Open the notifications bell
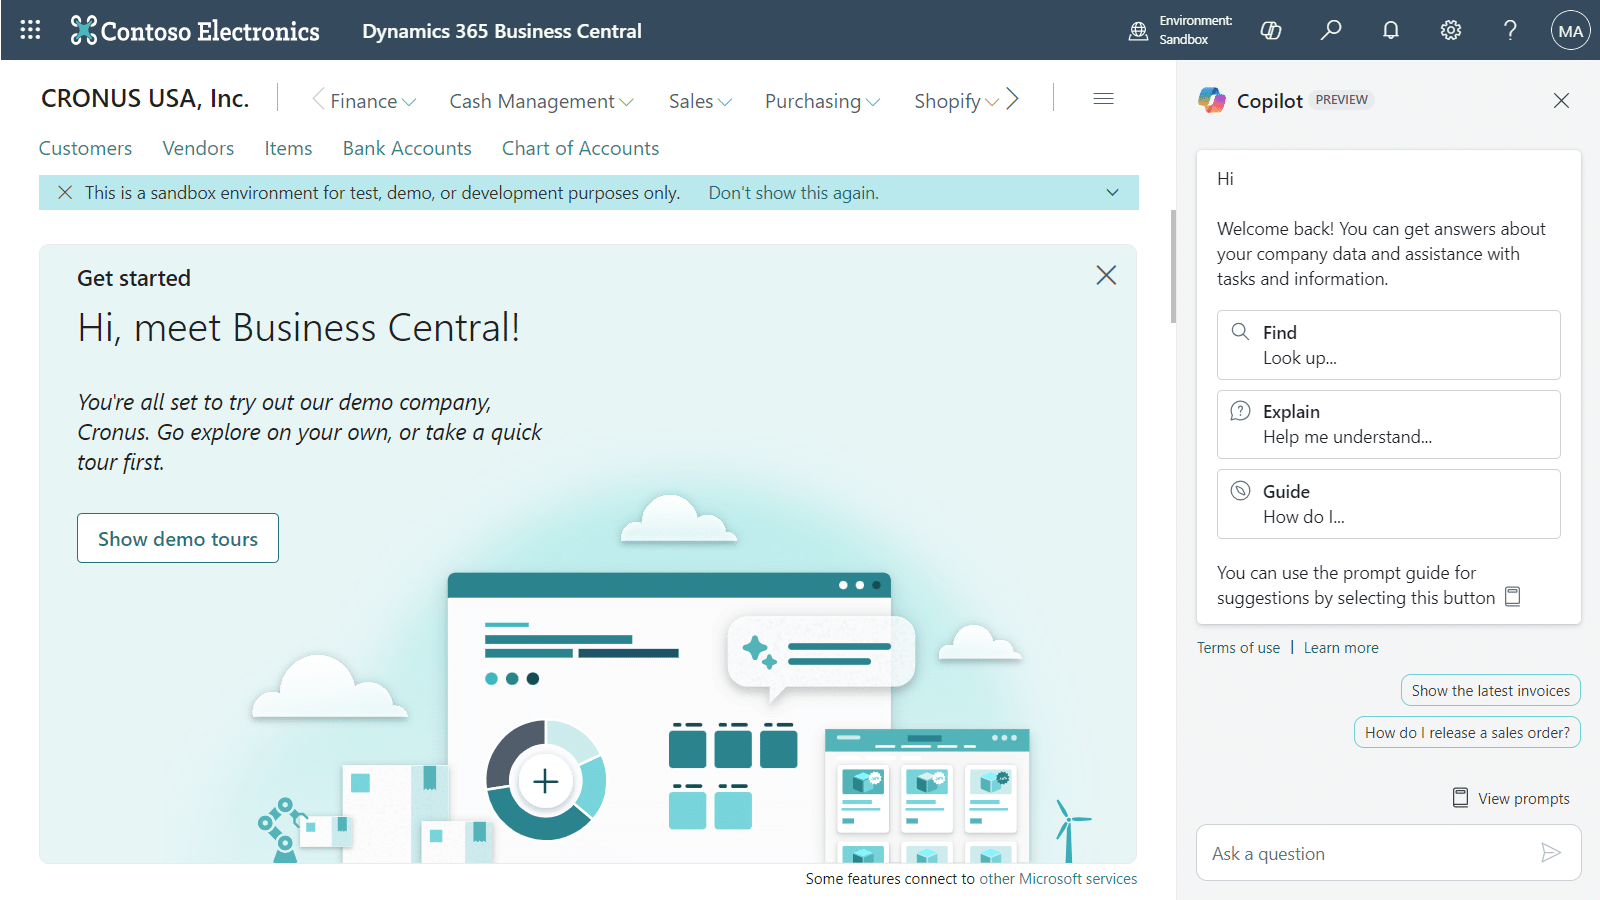1600x900 pixels. [x=1391, y=30]
